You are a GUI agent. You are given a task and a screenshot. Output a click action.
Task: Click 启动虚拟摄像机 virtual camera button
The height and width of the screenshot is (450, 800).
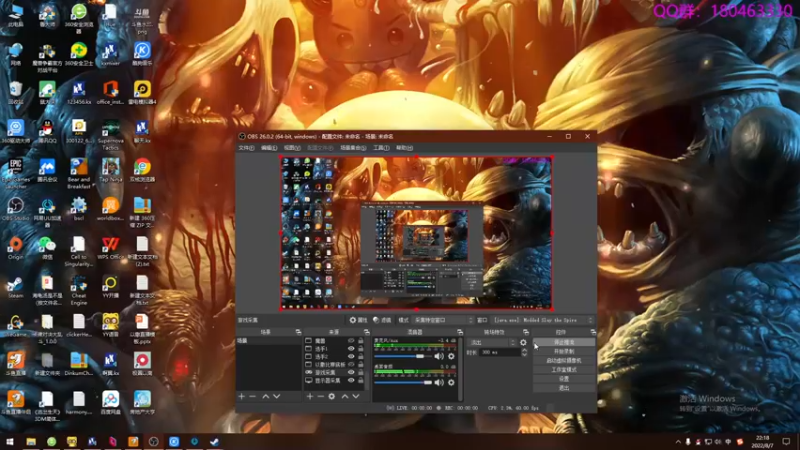click(x=564, y=361)
